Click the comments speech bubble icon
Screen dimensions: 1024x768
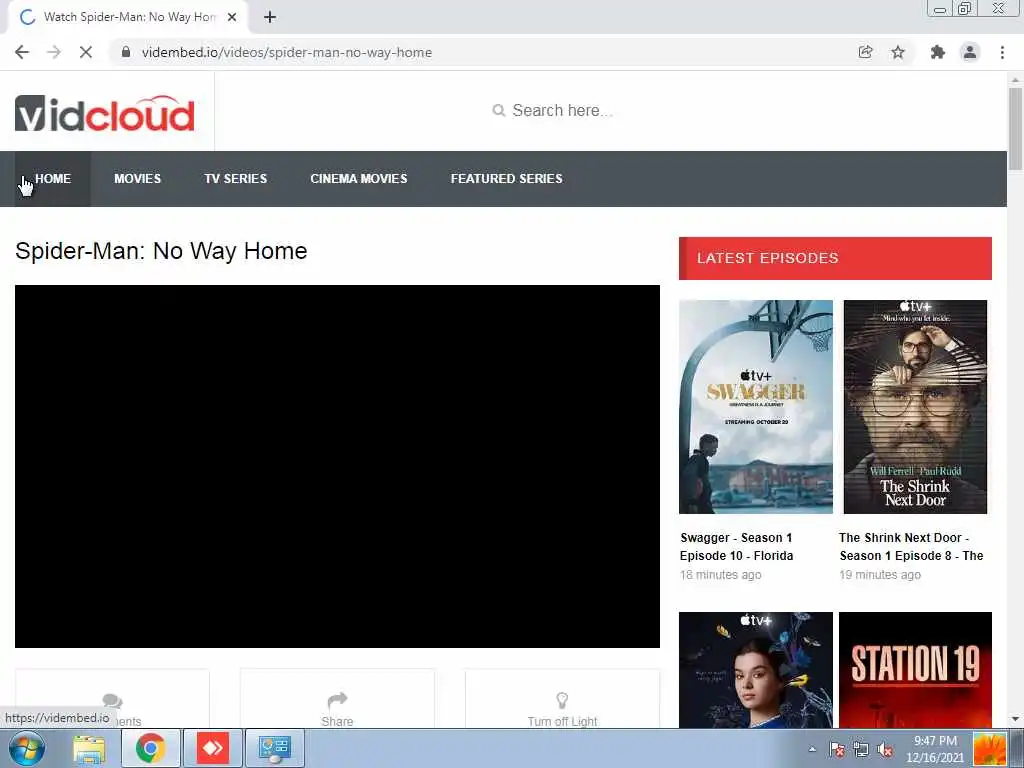pyautogui.click(x=112, y=701)
